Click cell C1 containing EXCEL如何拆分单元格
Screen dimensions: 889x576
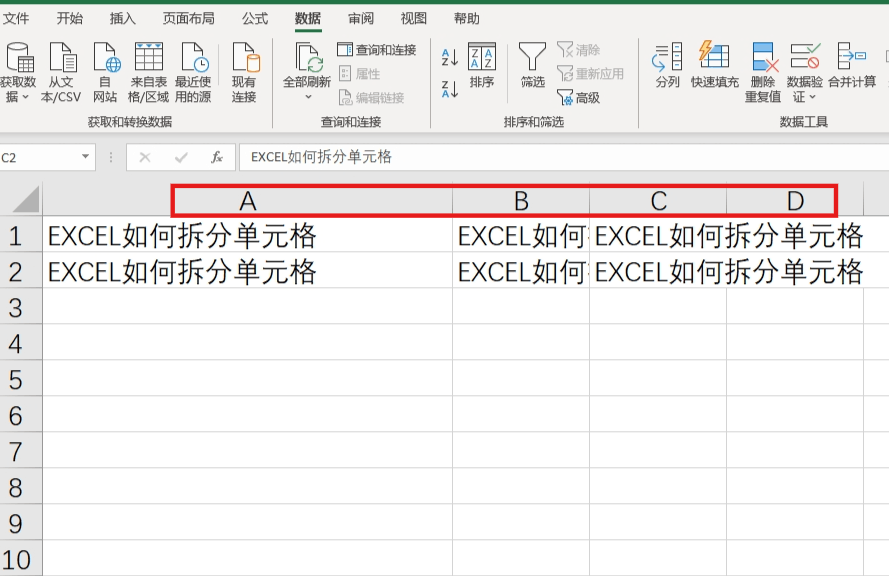[658, 236]
